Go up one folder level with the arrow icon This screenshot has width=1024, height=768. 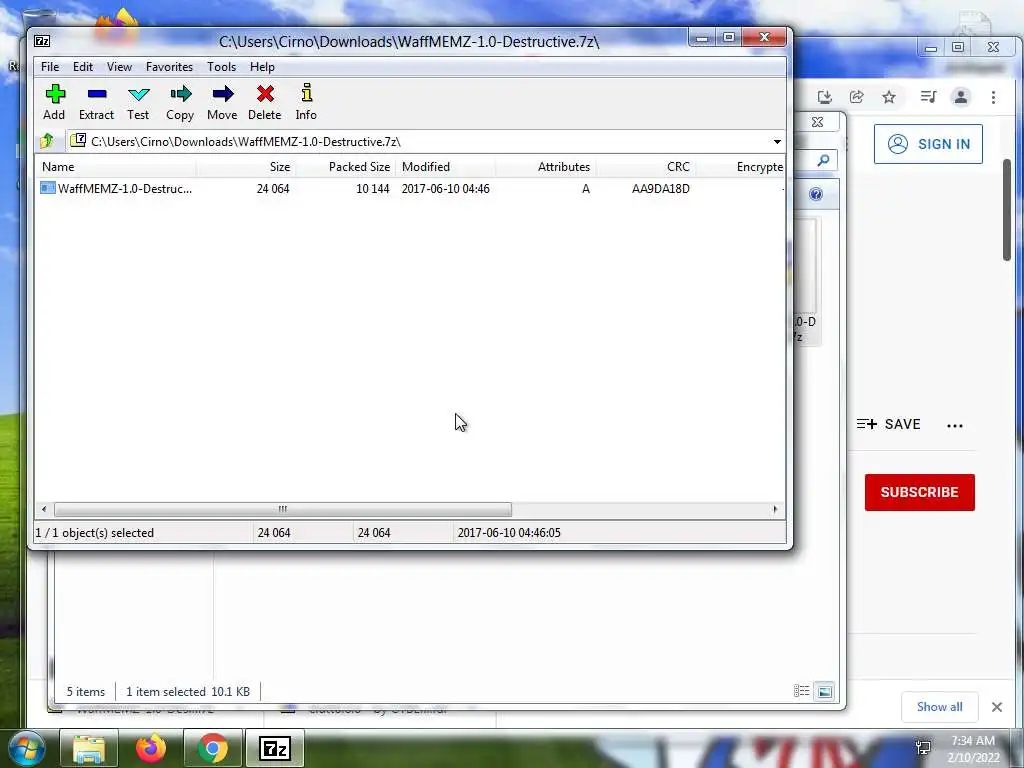[x=47, y=141]
